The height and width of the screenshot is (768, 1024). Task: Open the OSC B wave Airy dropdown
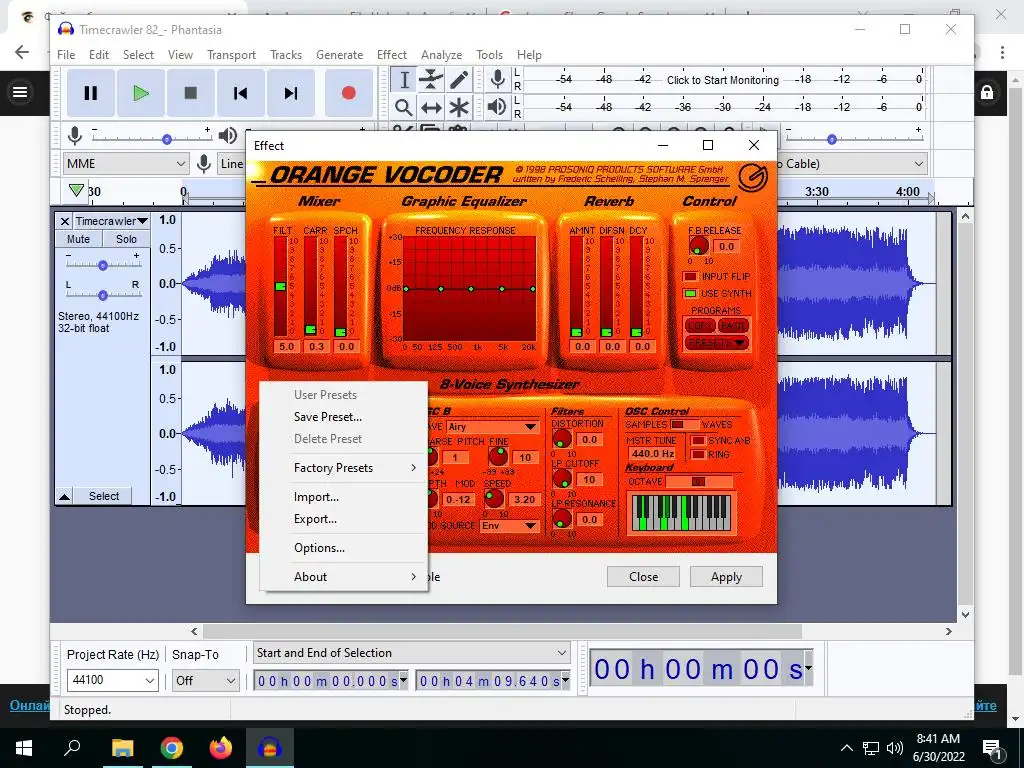click(492, 427)
